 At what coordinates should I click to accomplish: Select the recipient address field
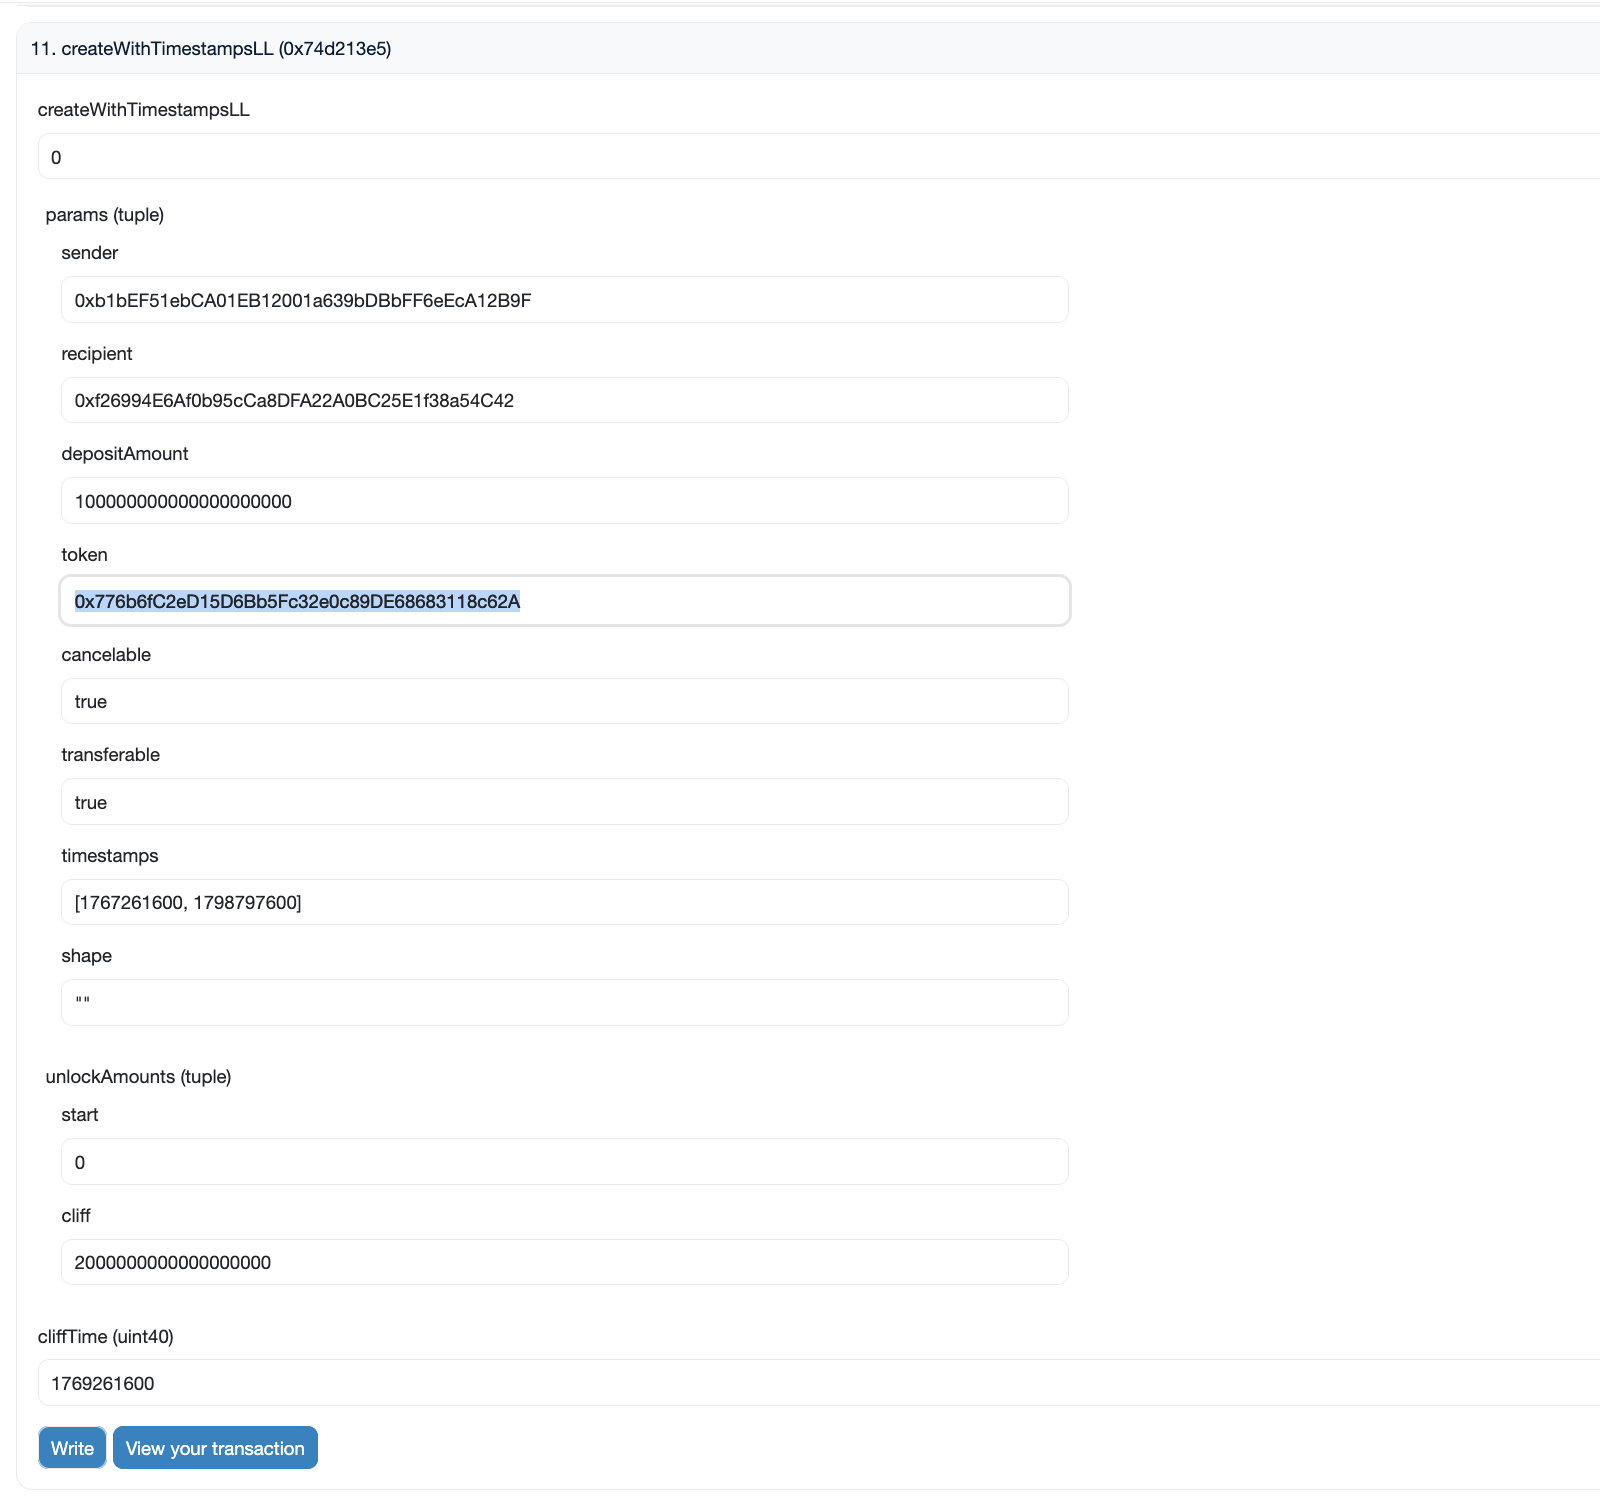pos(563,400)
